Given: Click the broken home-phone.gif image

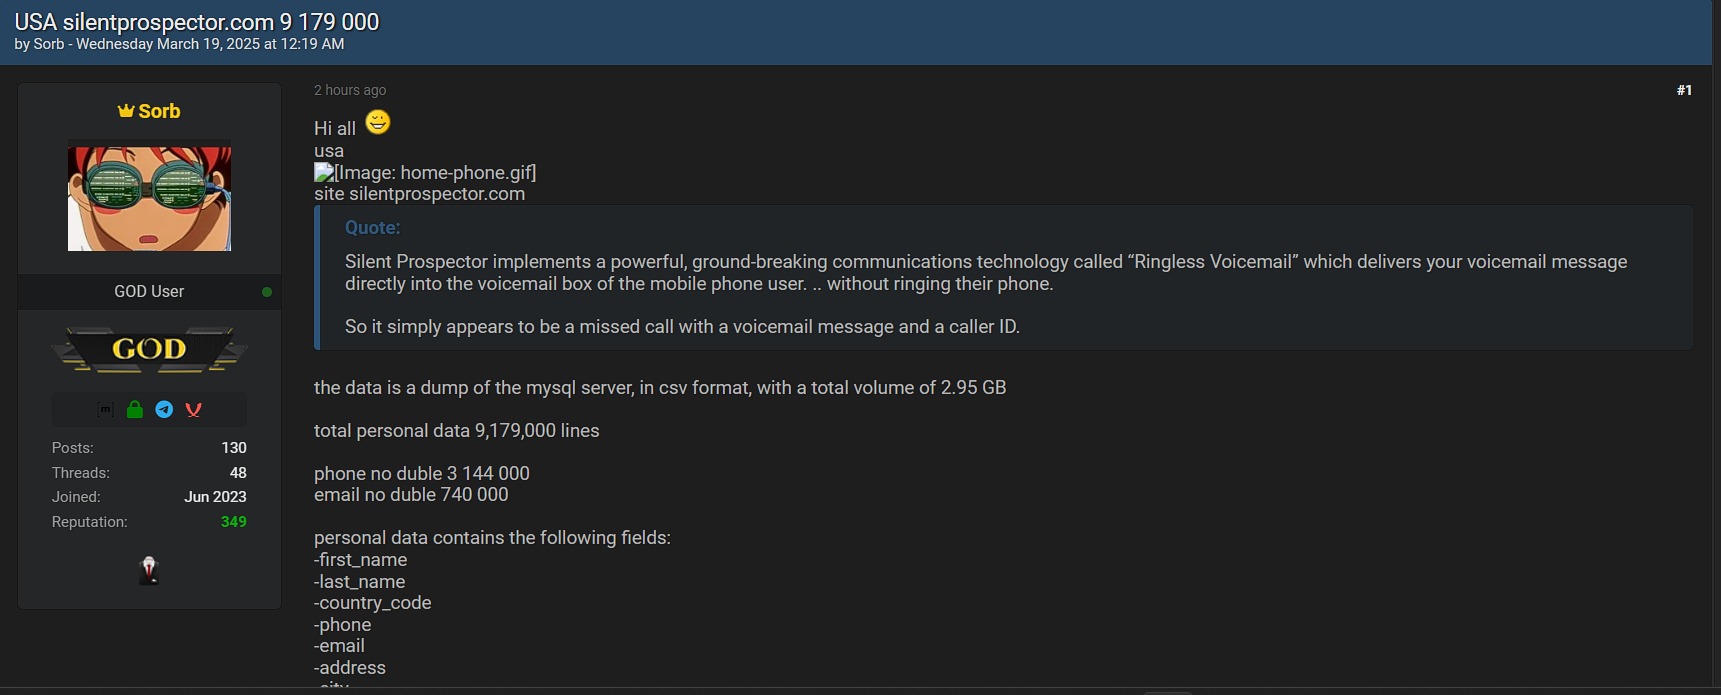Looking at the screenshot, I should (x=425, y=172).
